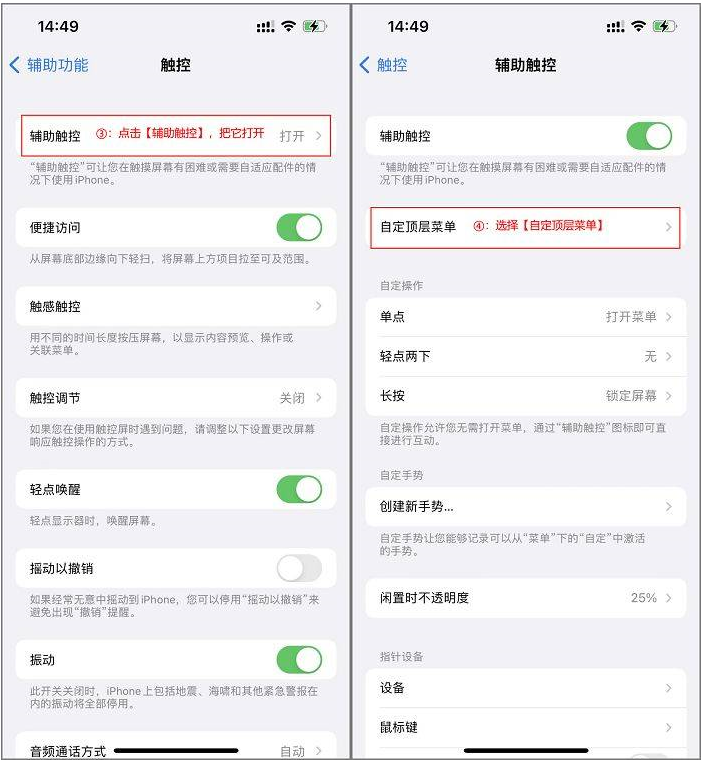Open the 长按 option showing 锁定屏幕

[x=526, y=396]
